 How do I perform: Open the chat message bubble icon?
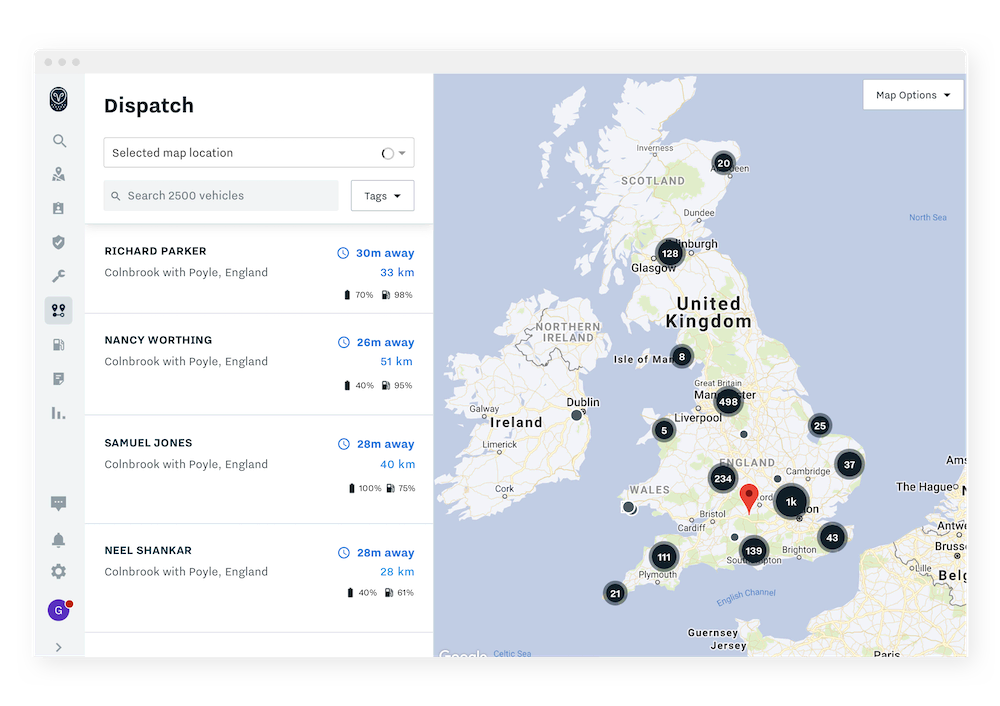[59, 503]
